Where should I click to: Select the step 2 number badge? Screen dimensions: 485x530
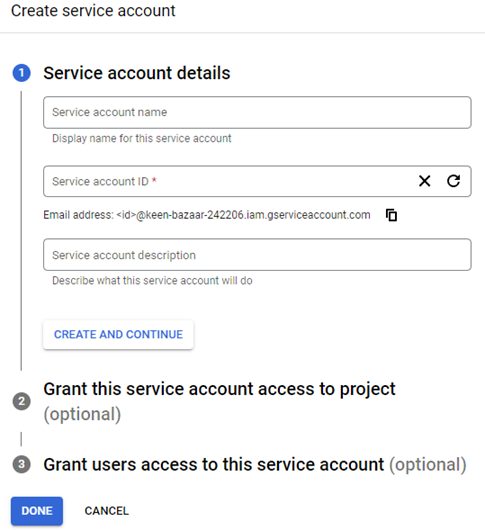[x=22, y=401]
